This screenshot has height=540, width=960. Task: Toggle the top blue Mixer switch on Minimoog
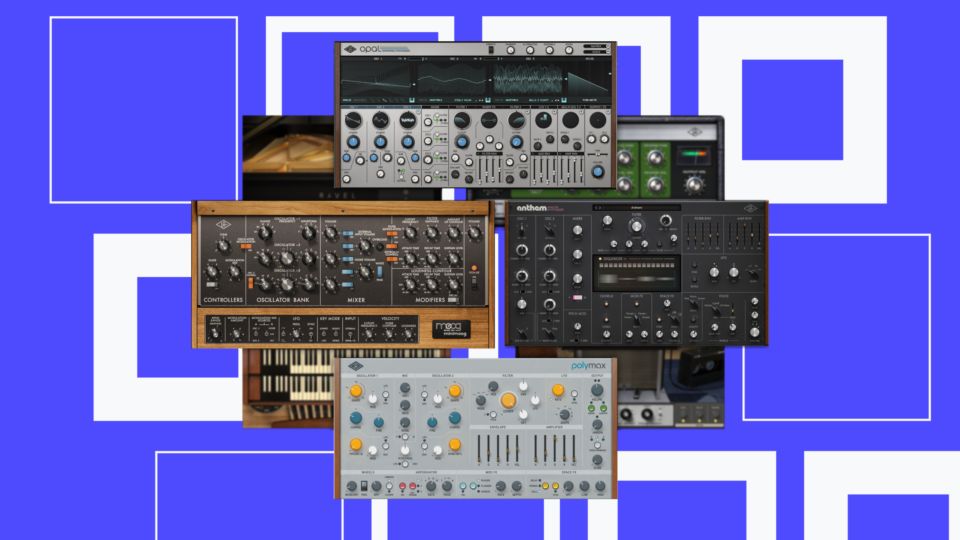tap(348, 234)
